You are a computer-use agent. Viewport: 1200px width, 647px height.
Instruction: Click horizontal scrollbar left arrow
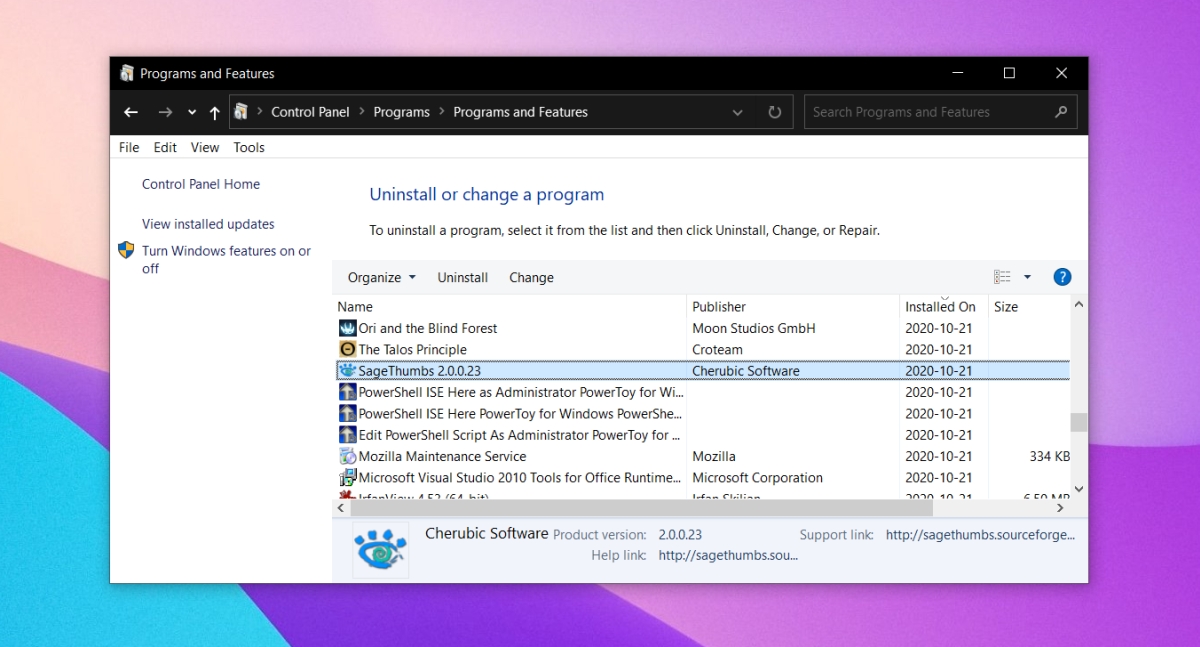(341, 508)
